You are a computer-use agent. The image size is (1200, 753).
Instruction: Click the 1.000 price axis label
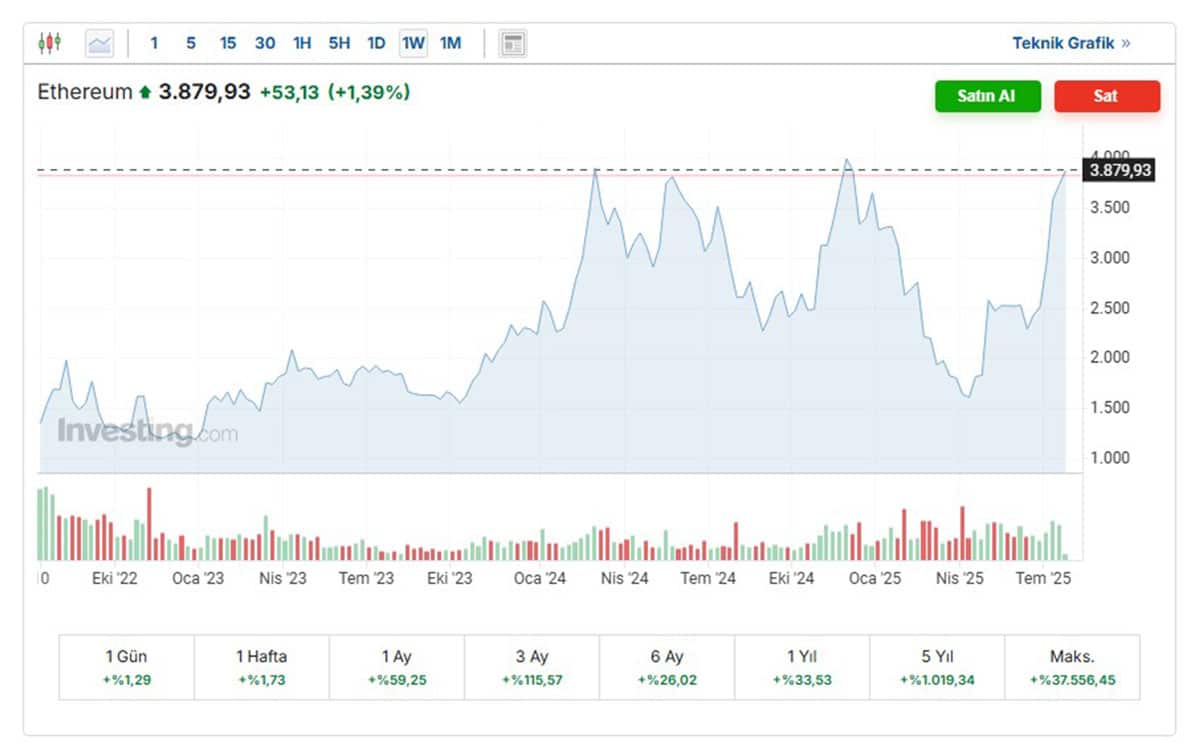pyautogui.click(x=1109, y=457)
